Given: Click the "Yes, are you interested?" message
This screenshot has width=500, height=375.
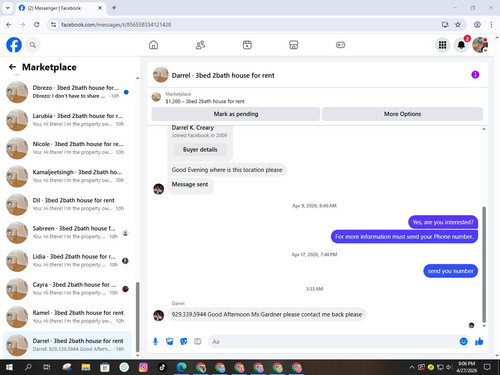Looking at the screenshot, I should point(443,222).
